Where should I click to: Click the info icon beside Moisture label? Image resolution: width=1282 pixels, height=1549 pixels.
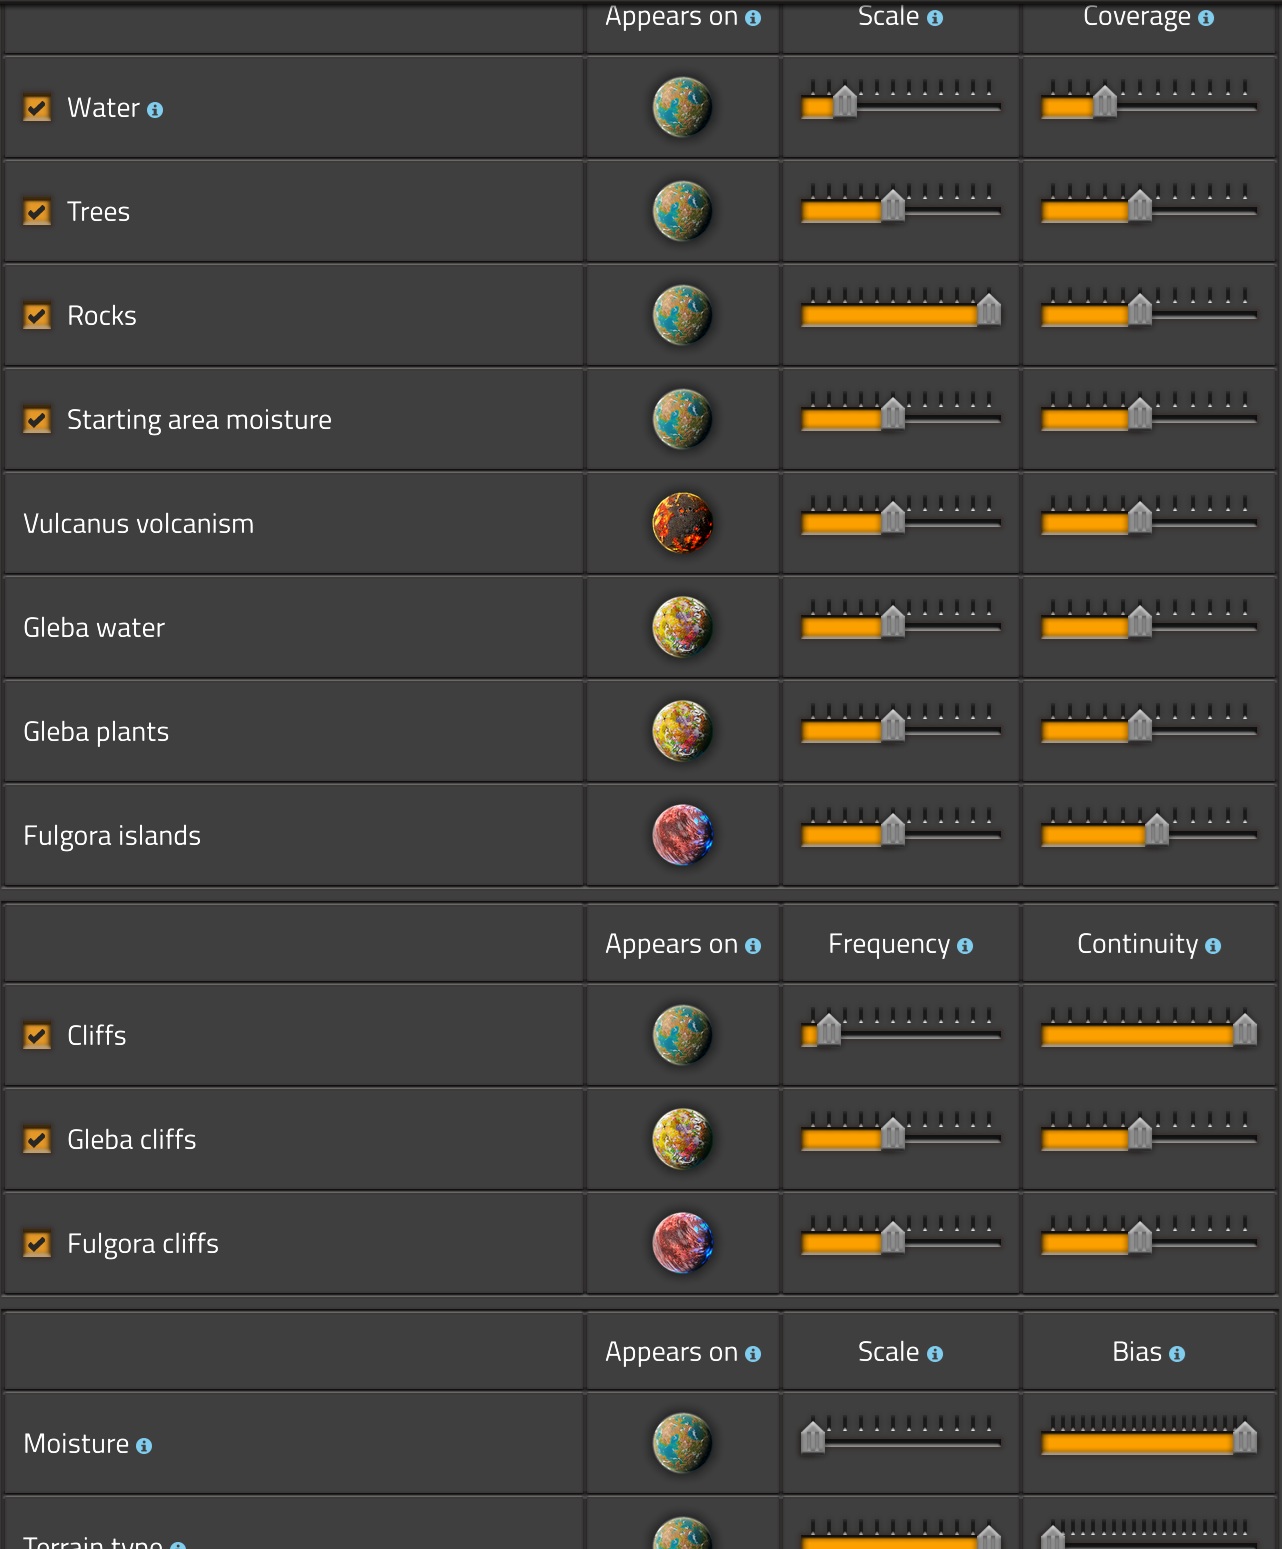click(x=144, y=1446)
